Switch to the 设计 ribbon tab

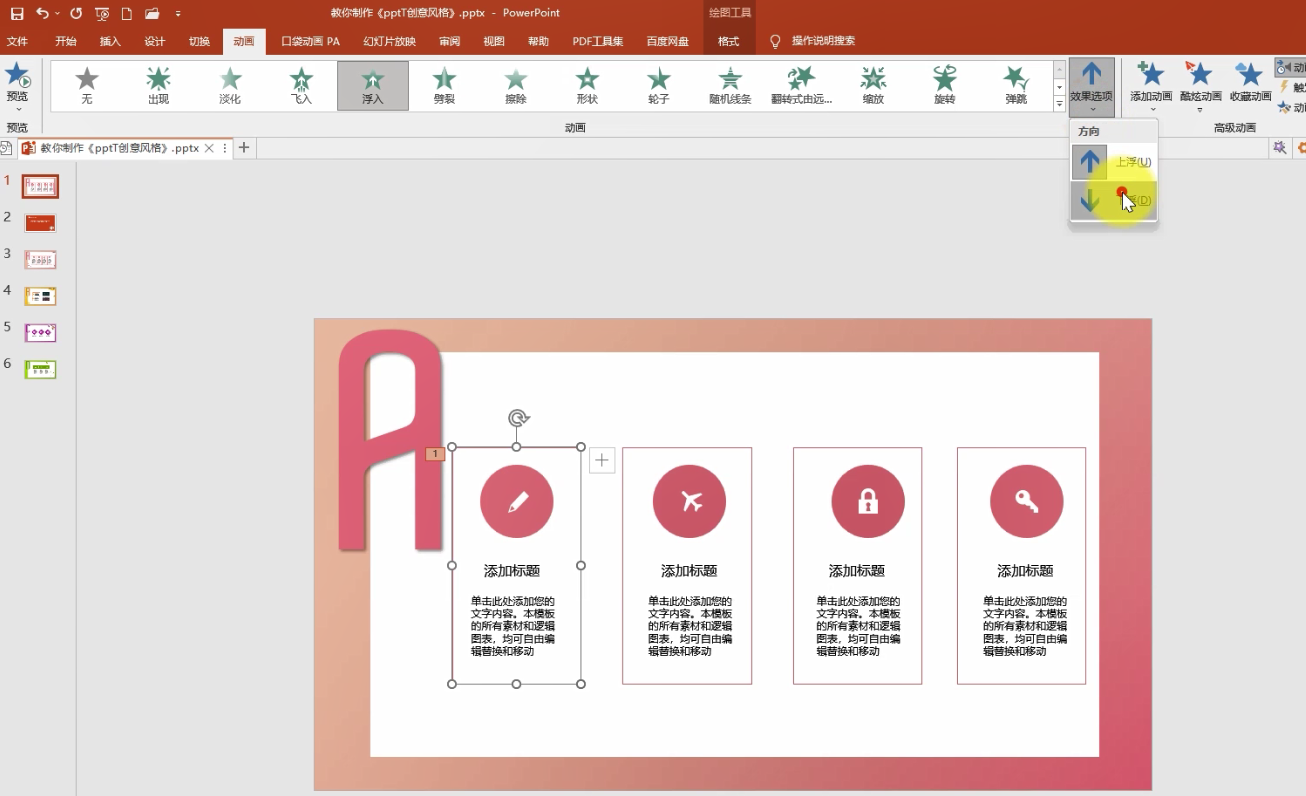[x=154, y=41]
